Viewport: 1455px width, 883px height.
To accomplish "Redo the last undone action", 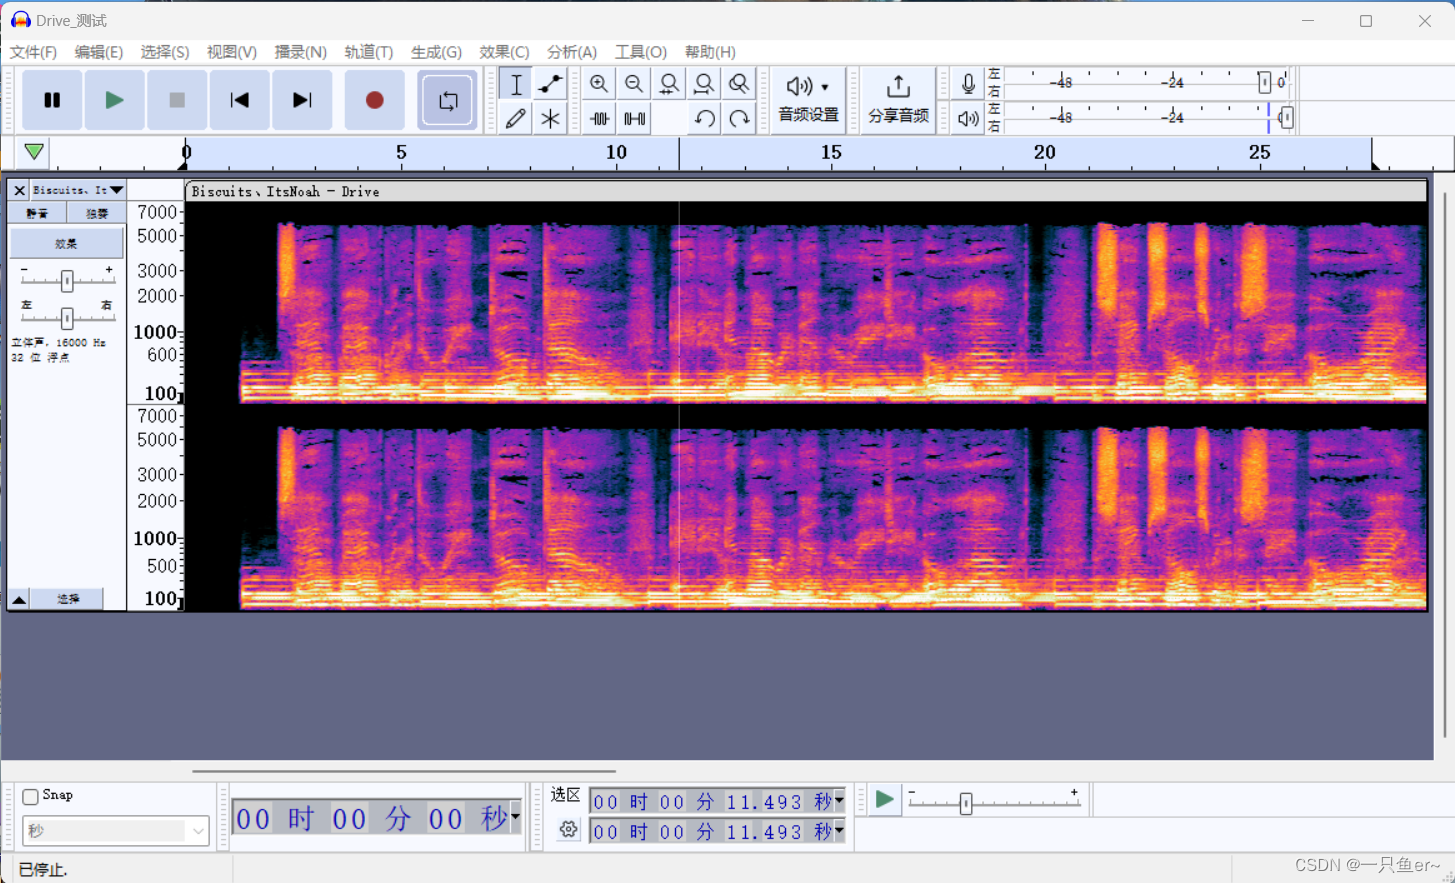I will pyautogui.click(x=739, y=118).
